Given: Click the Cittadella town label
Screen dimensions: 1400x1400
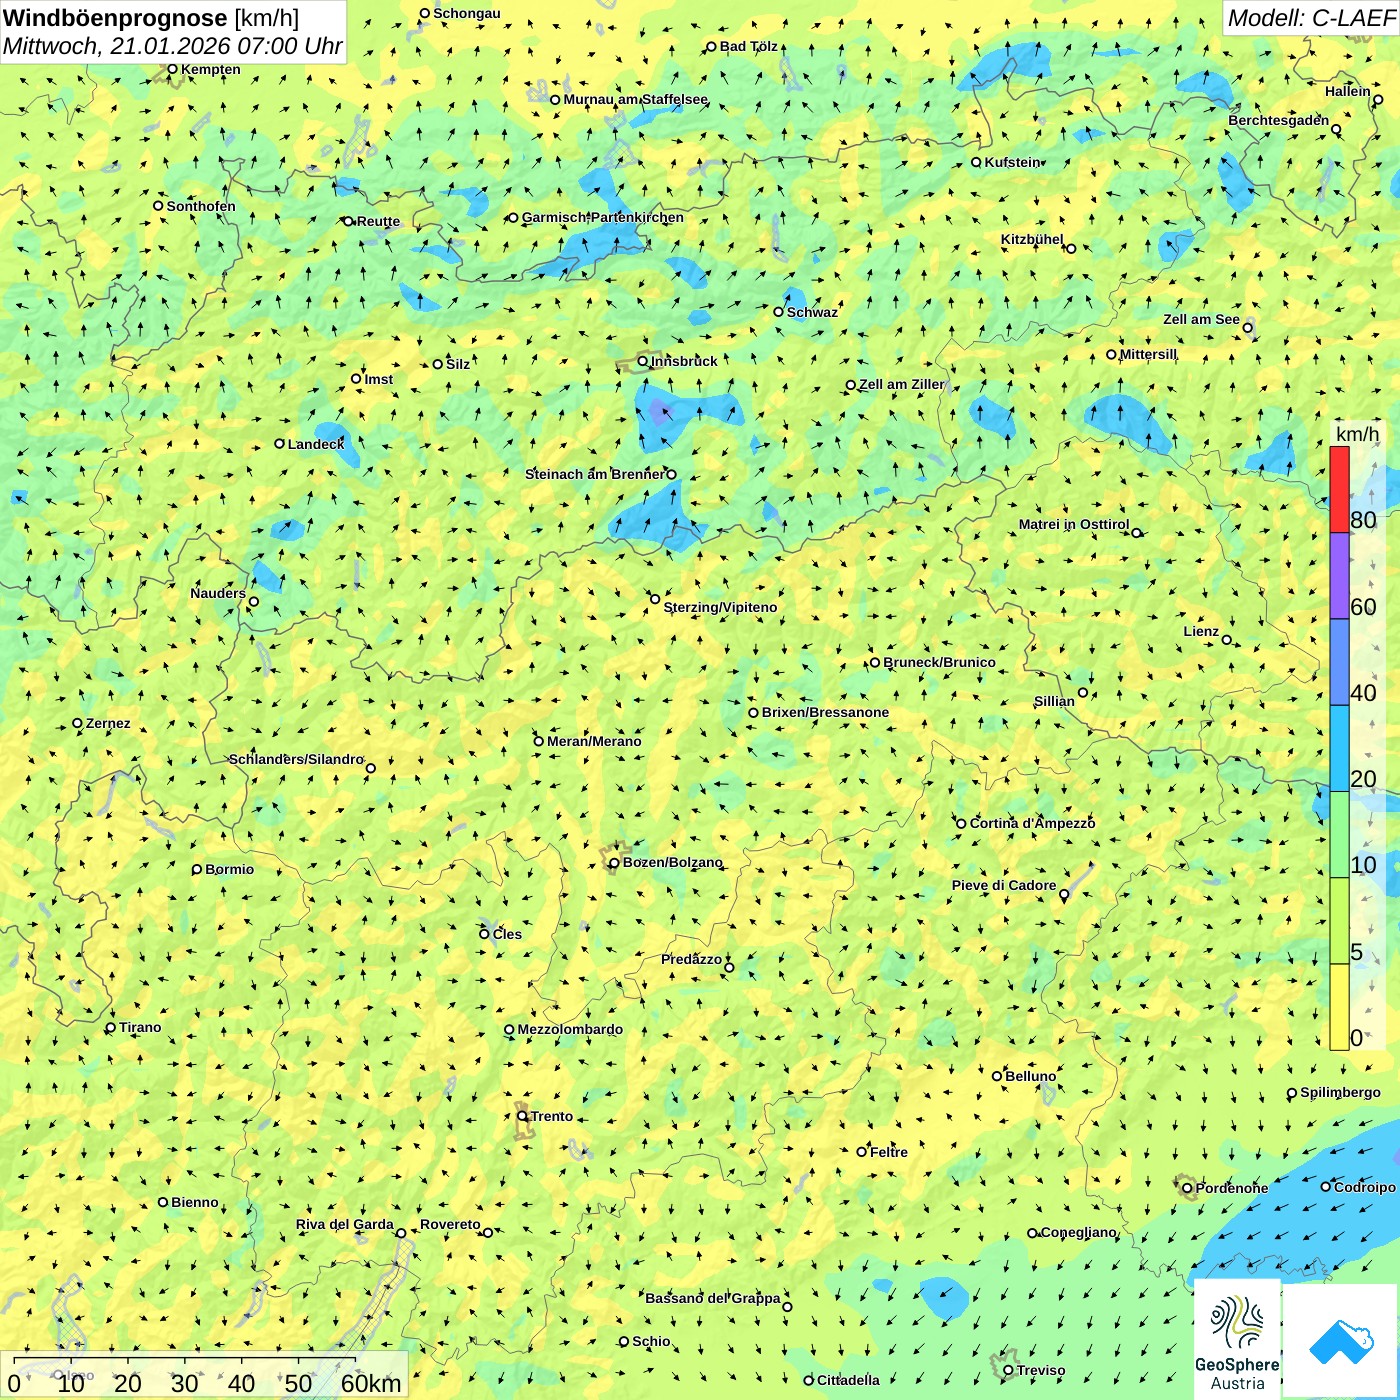Looking at the screenshot, I should (848, 1380).
